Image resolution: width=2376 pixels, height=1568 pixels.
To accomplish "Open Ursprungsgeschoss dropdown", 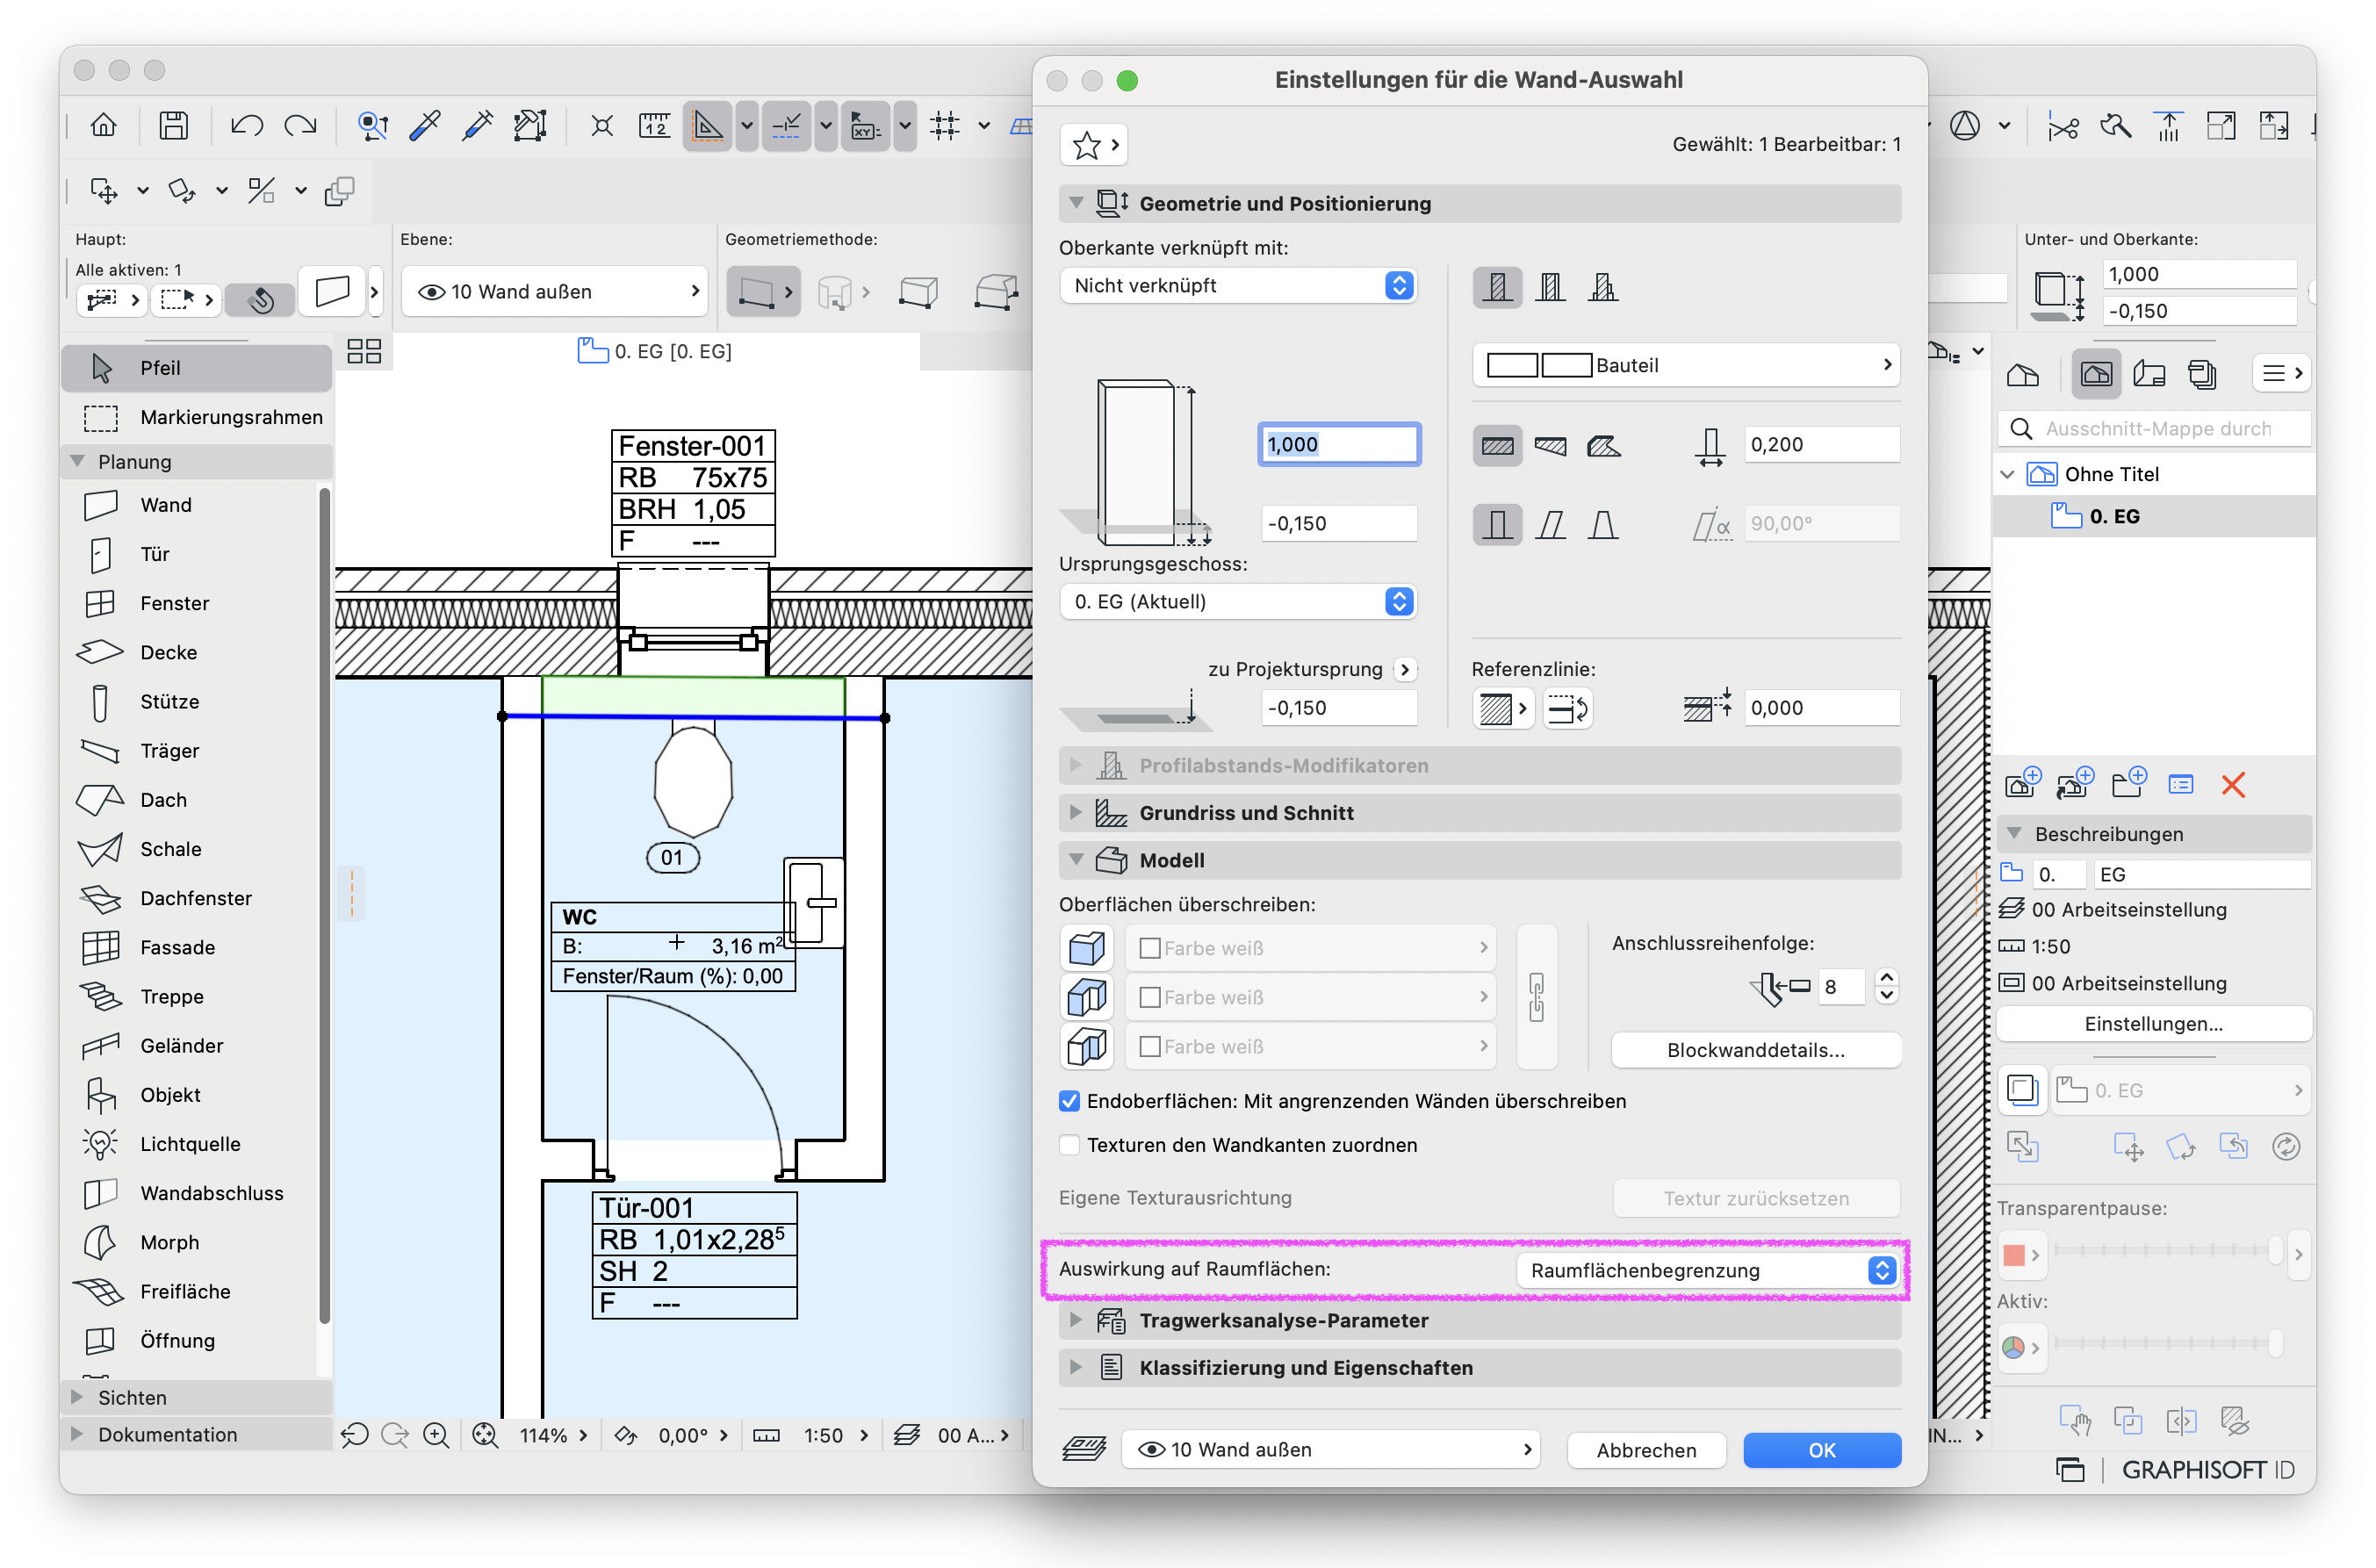I will [1237, 602].
